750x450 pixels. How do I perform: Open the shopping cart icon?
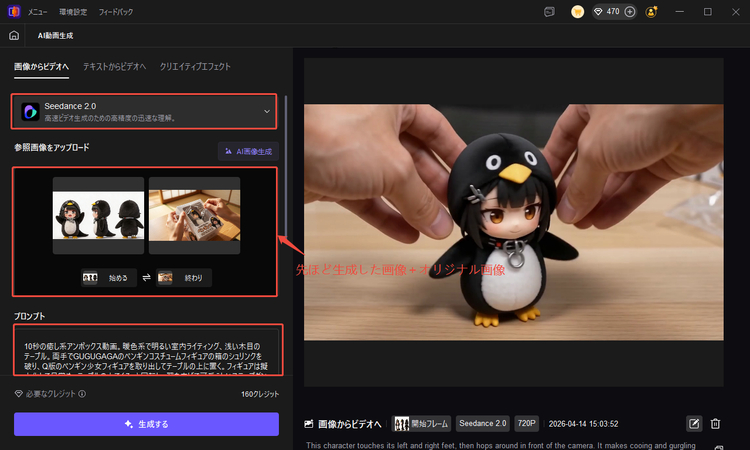[577, 12]
